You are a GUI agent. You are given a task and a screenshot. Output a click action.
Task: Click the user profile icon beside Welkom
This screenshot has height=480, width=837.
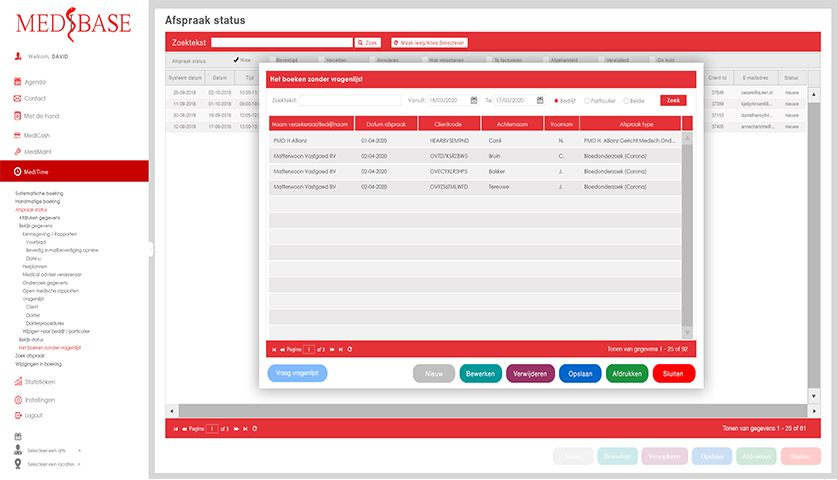(18, 56)
